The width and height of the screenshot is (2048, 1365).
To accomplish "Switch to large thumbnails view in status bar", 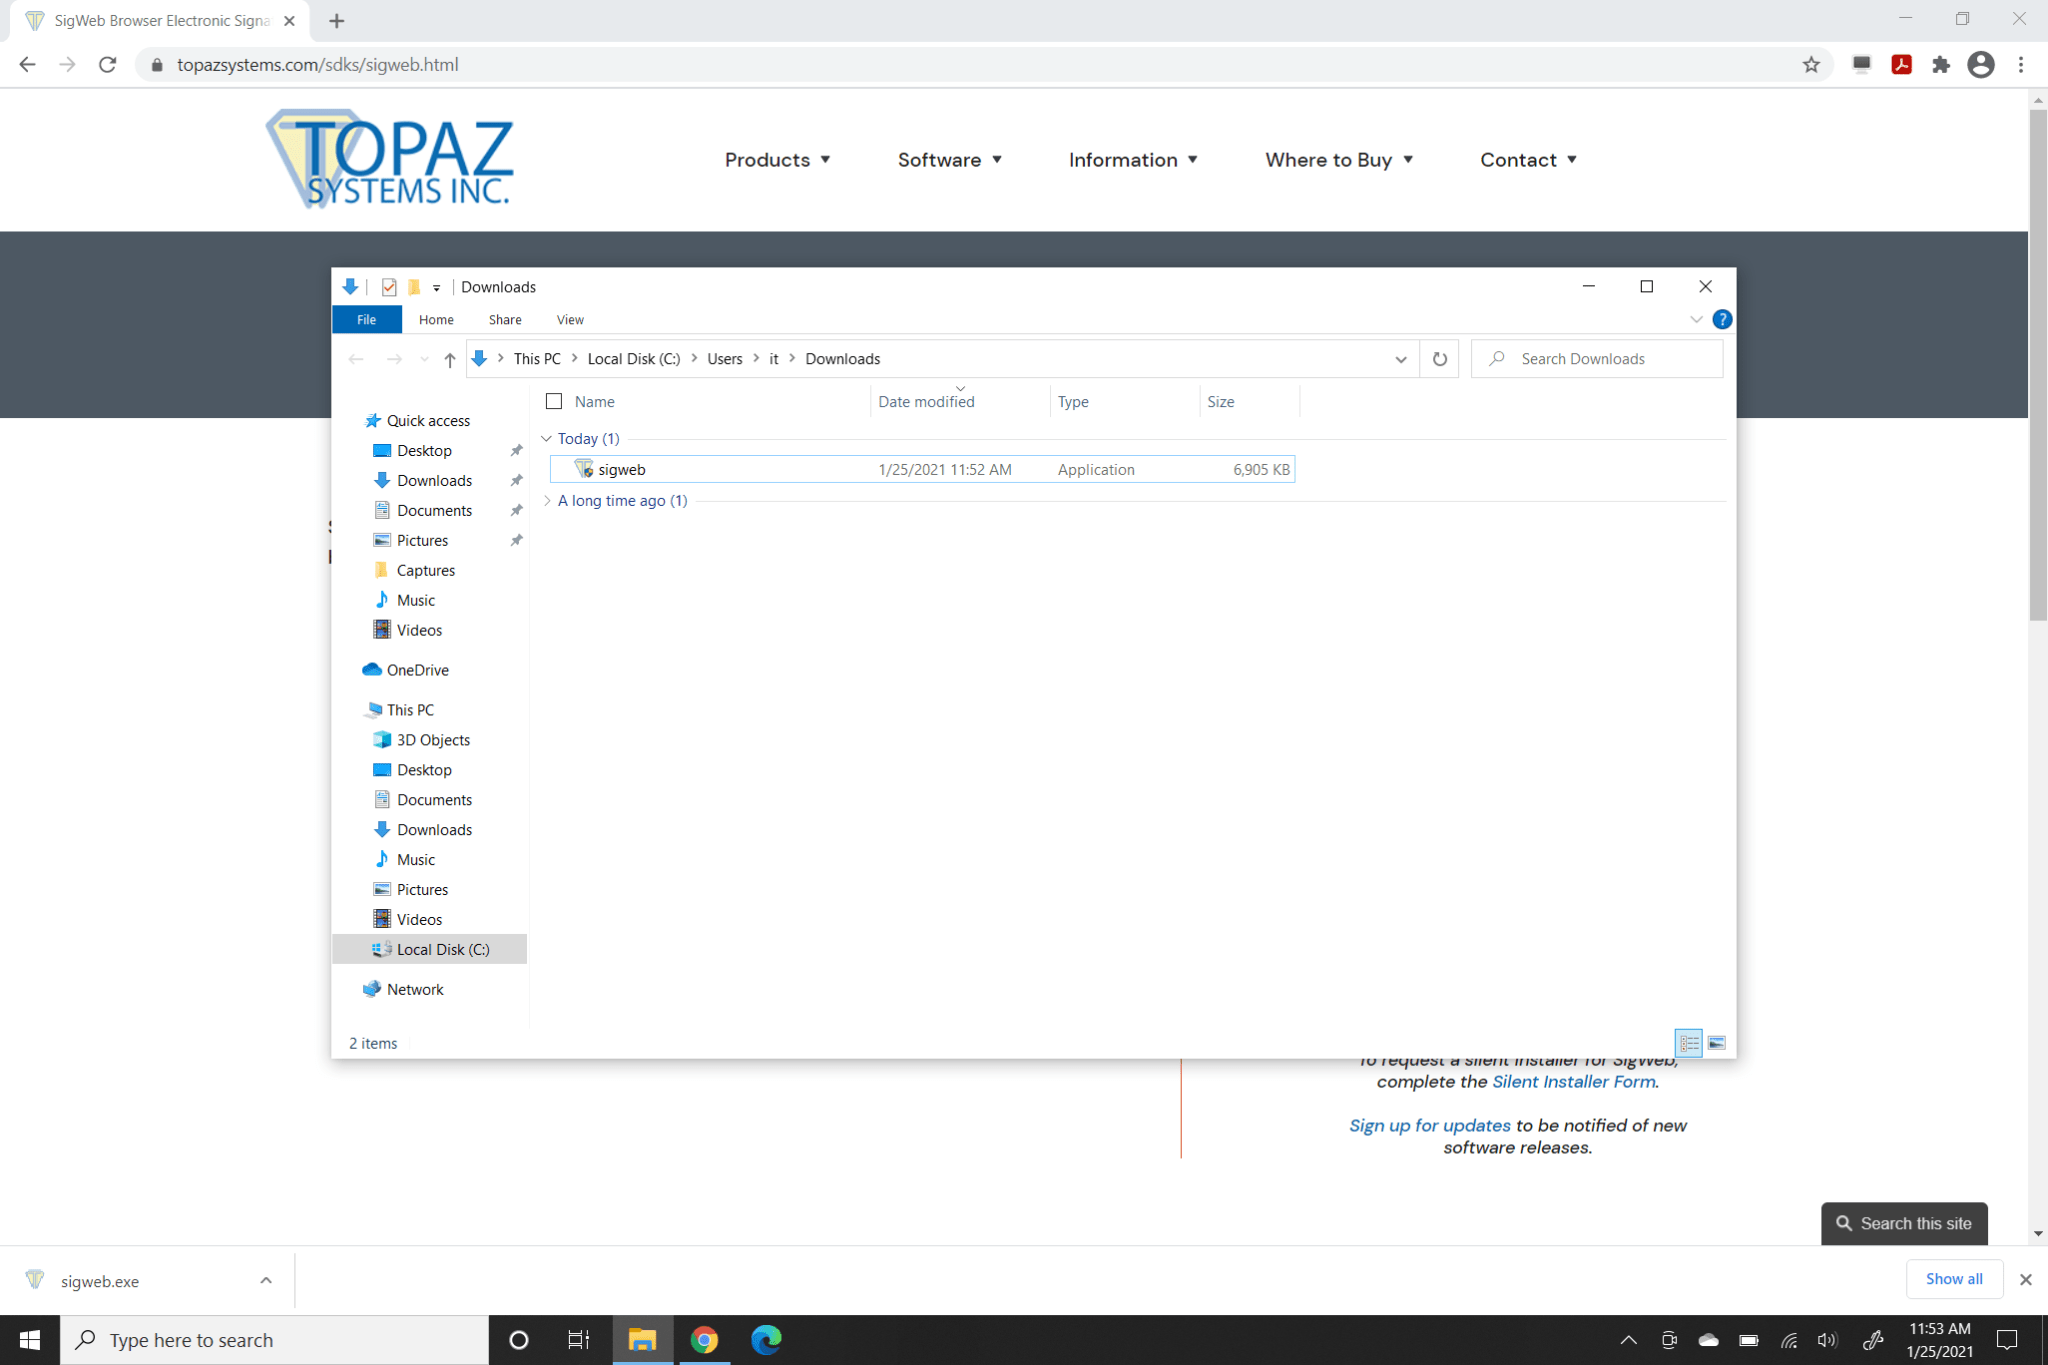I will pos(1717,1042).
